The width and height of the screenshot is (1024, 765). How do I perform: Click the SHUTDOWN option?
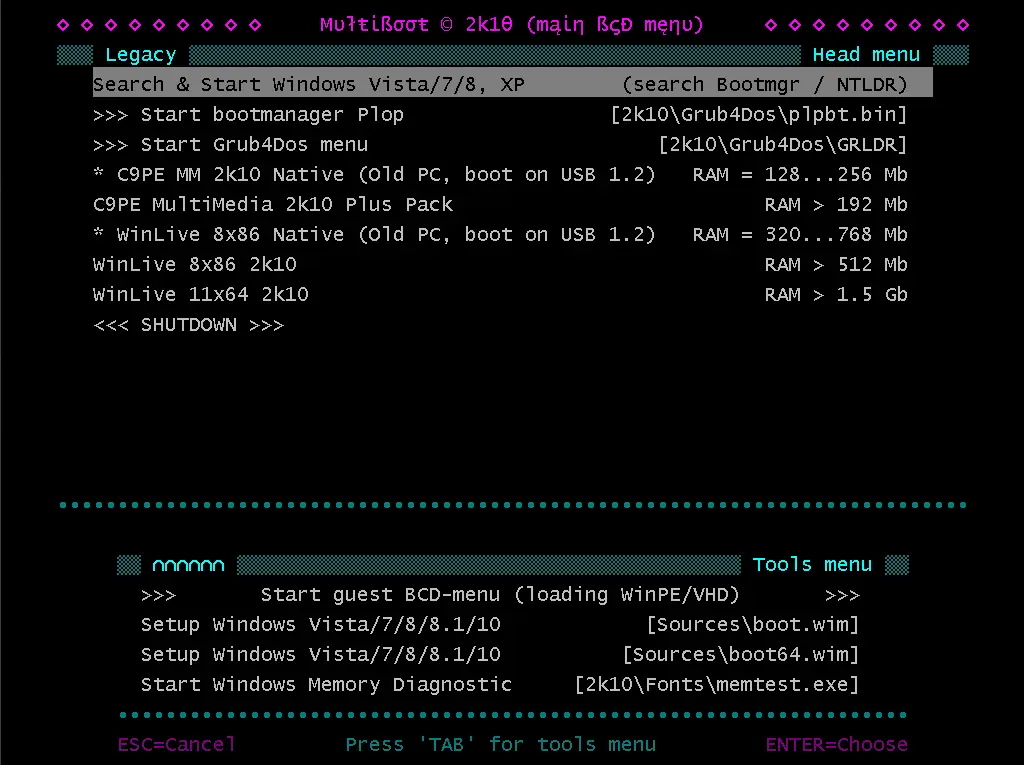point(189,325)
